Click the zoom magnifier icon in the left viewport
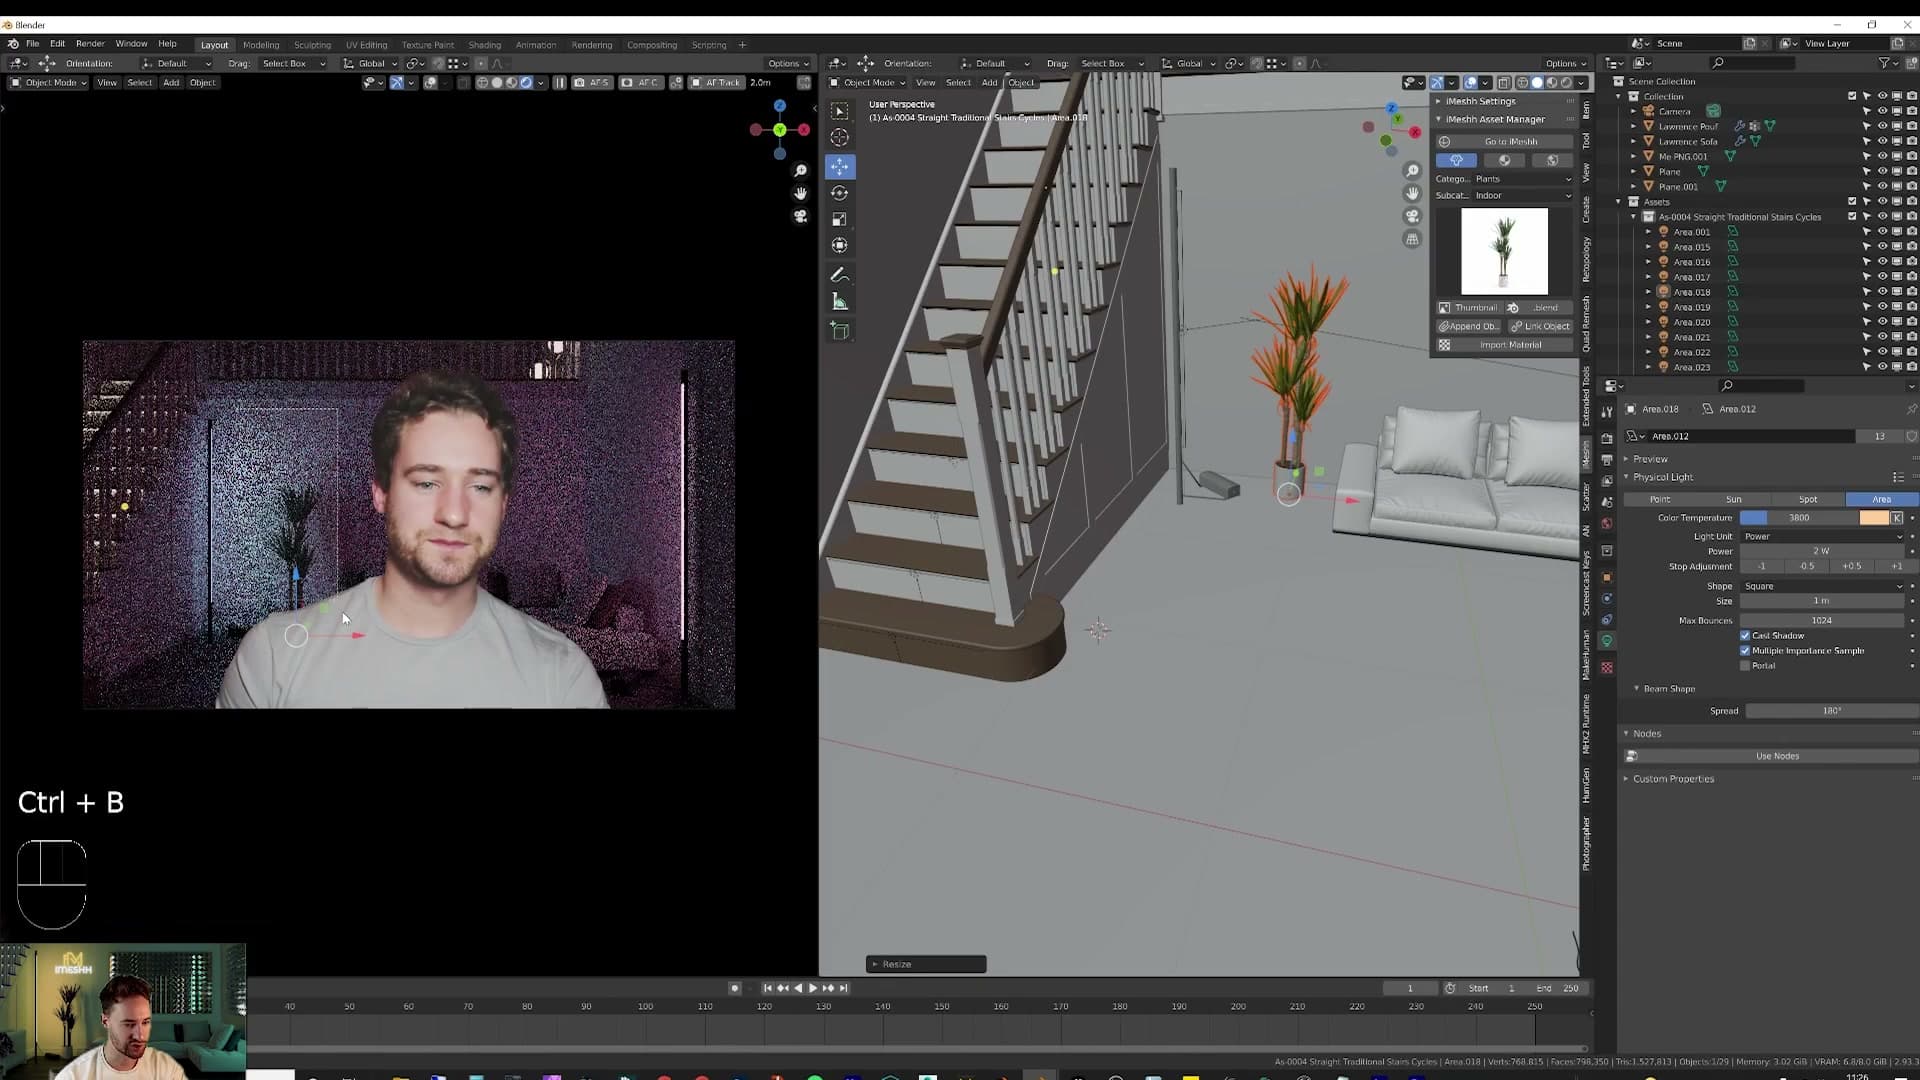 [x=800, y=171]
